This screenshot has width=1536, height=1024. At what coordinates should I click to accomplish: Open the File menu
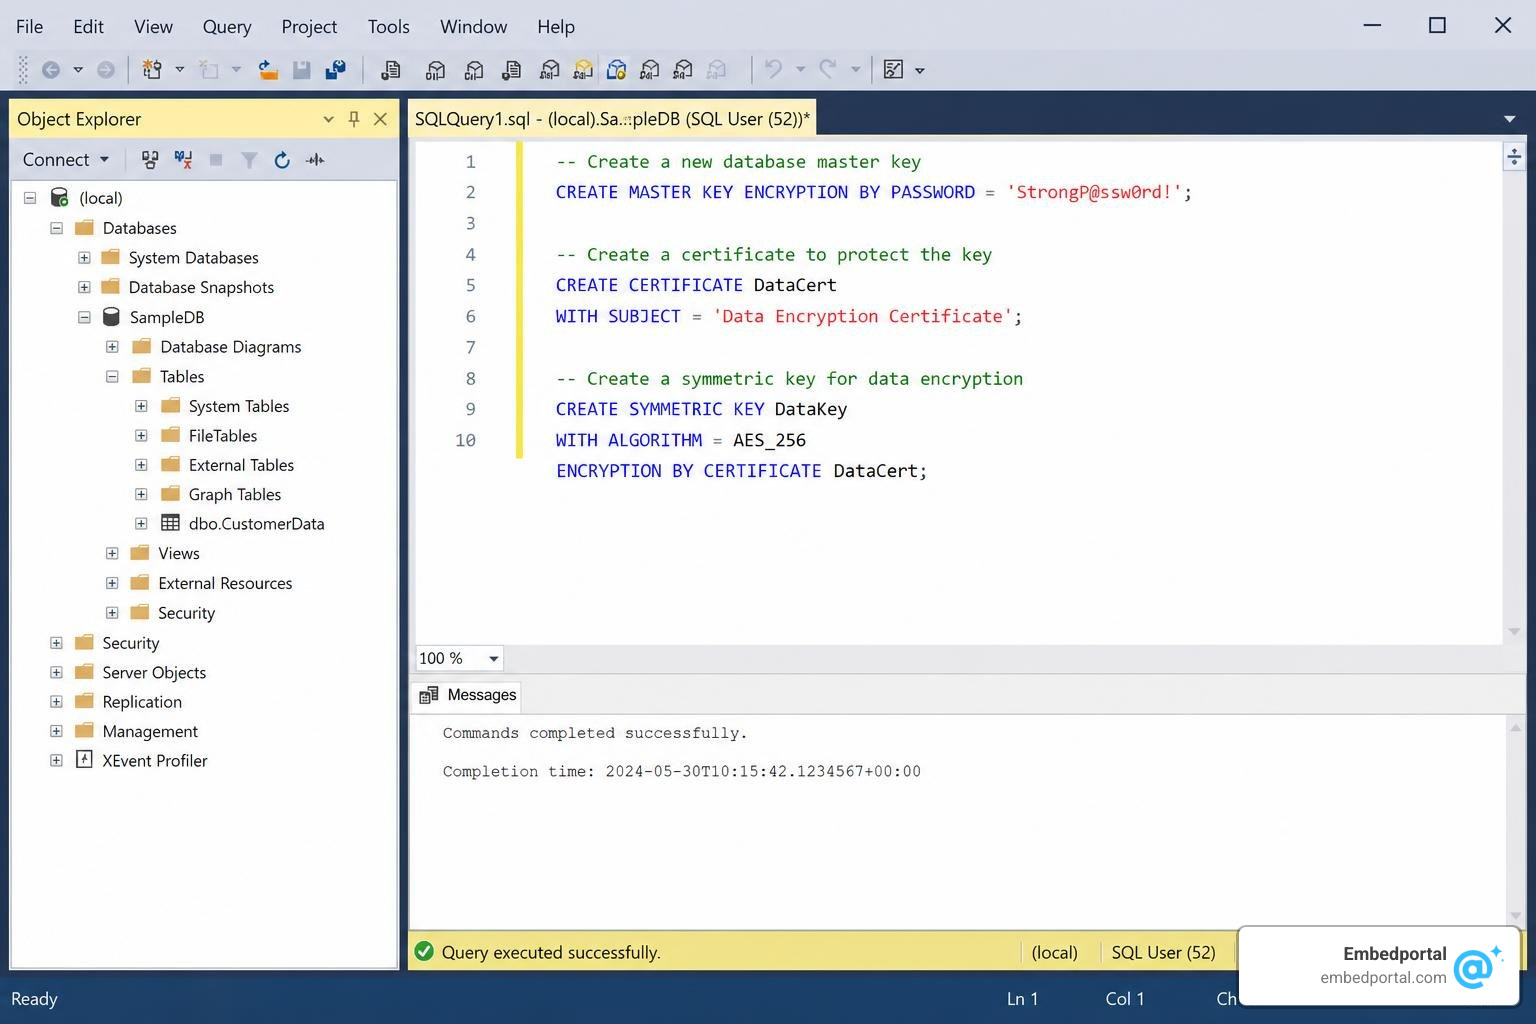(30, 27)
